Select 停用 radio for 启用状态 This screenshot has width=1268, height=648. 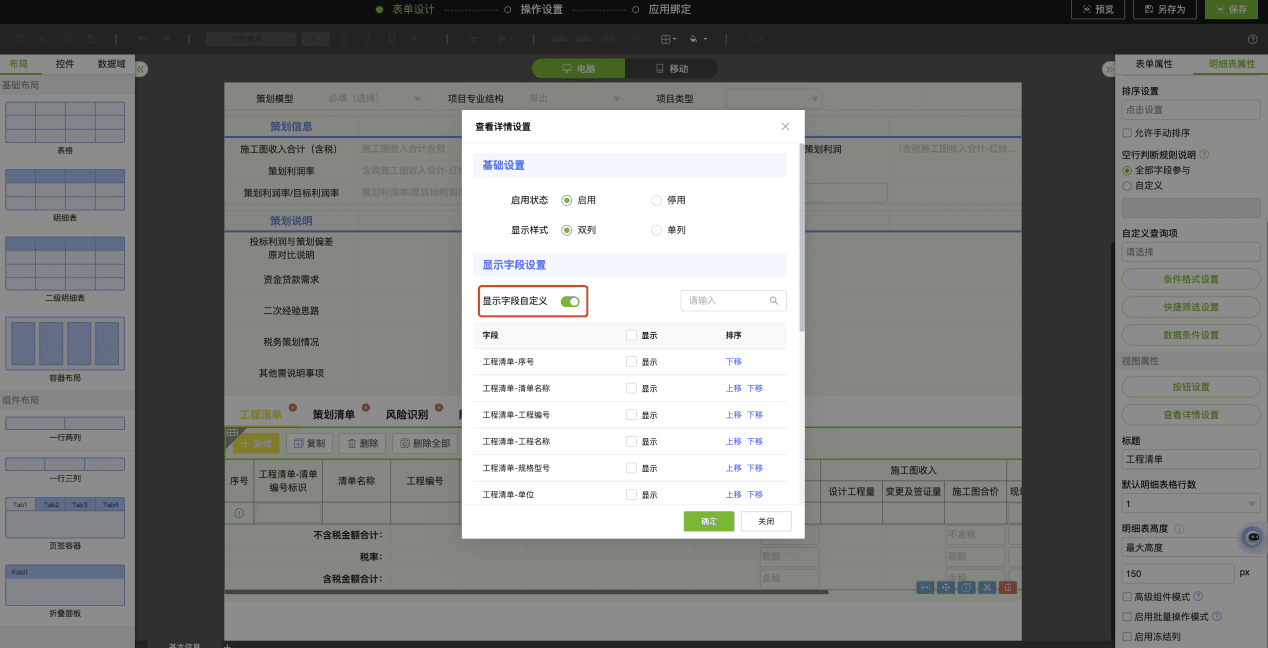click(x=657, y=200)
